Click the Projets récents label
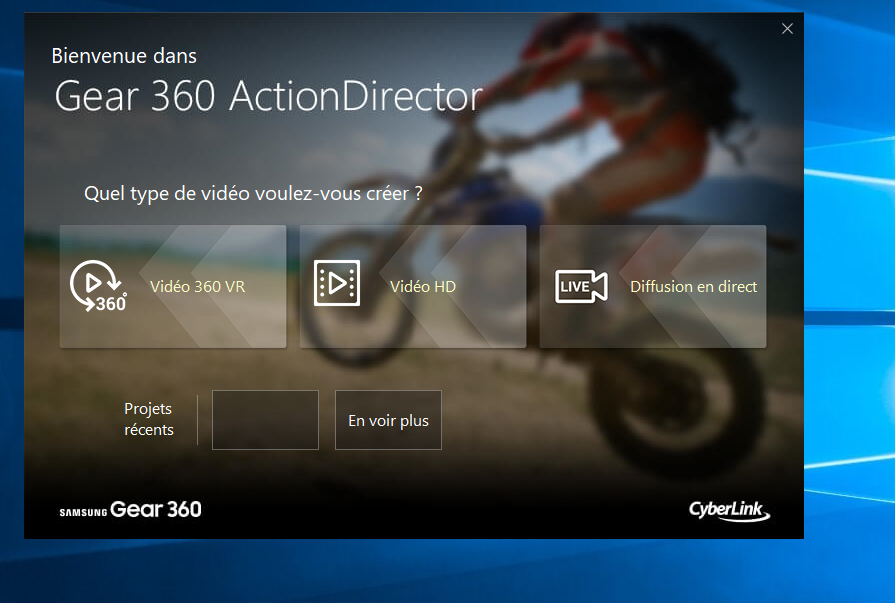Viewport: 895px width, 603px height. pyautogui.click(x=148, y=419)
